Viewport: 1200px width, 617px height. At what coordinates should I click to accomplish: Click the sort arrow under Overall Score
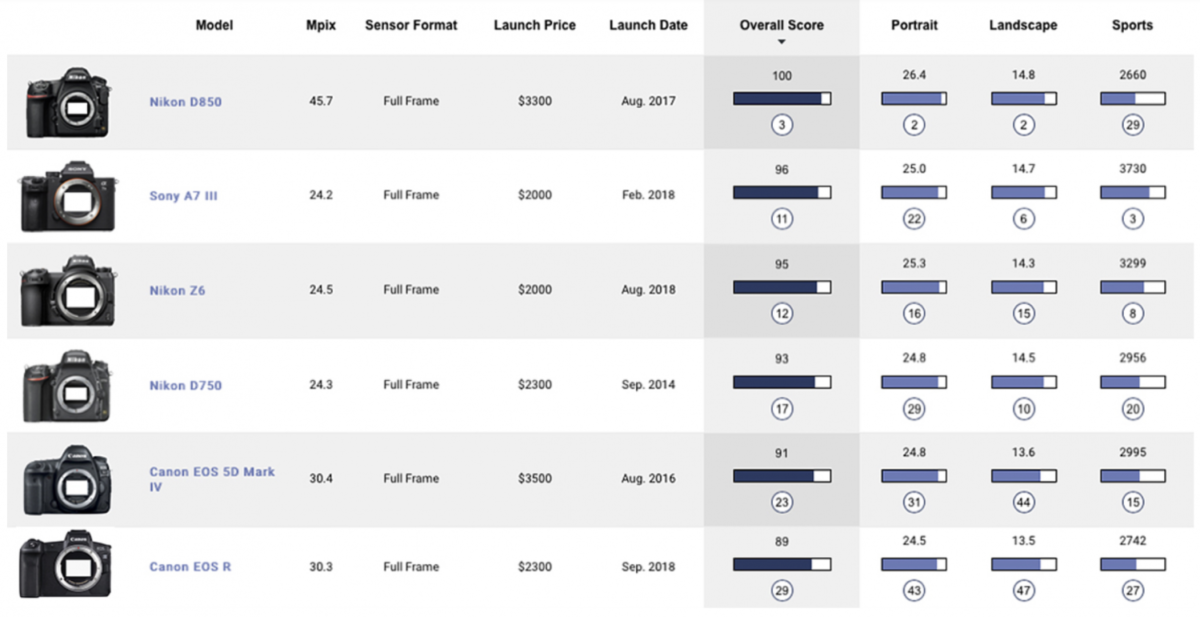point(782,42)
